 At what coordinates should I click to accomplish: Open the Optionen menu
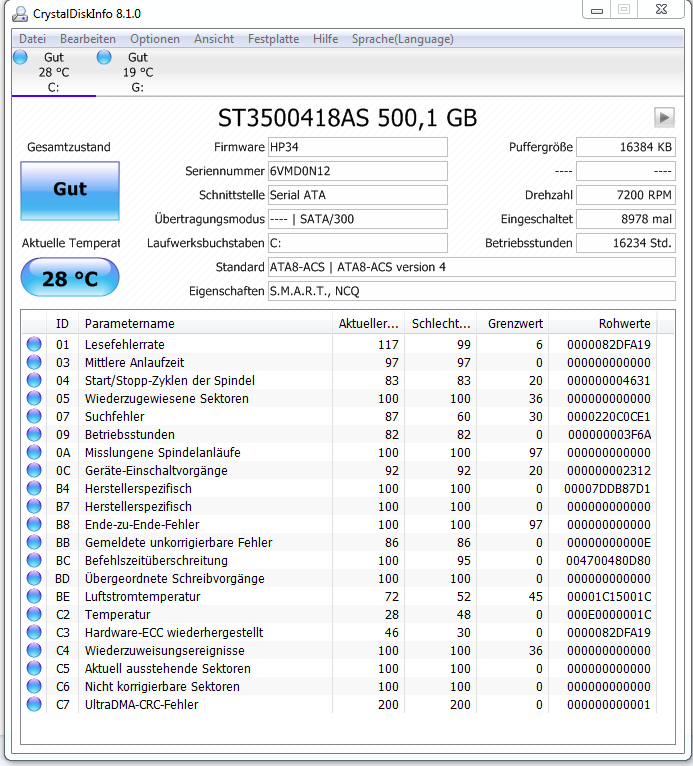pyautogui.click(x=155, y=39)
